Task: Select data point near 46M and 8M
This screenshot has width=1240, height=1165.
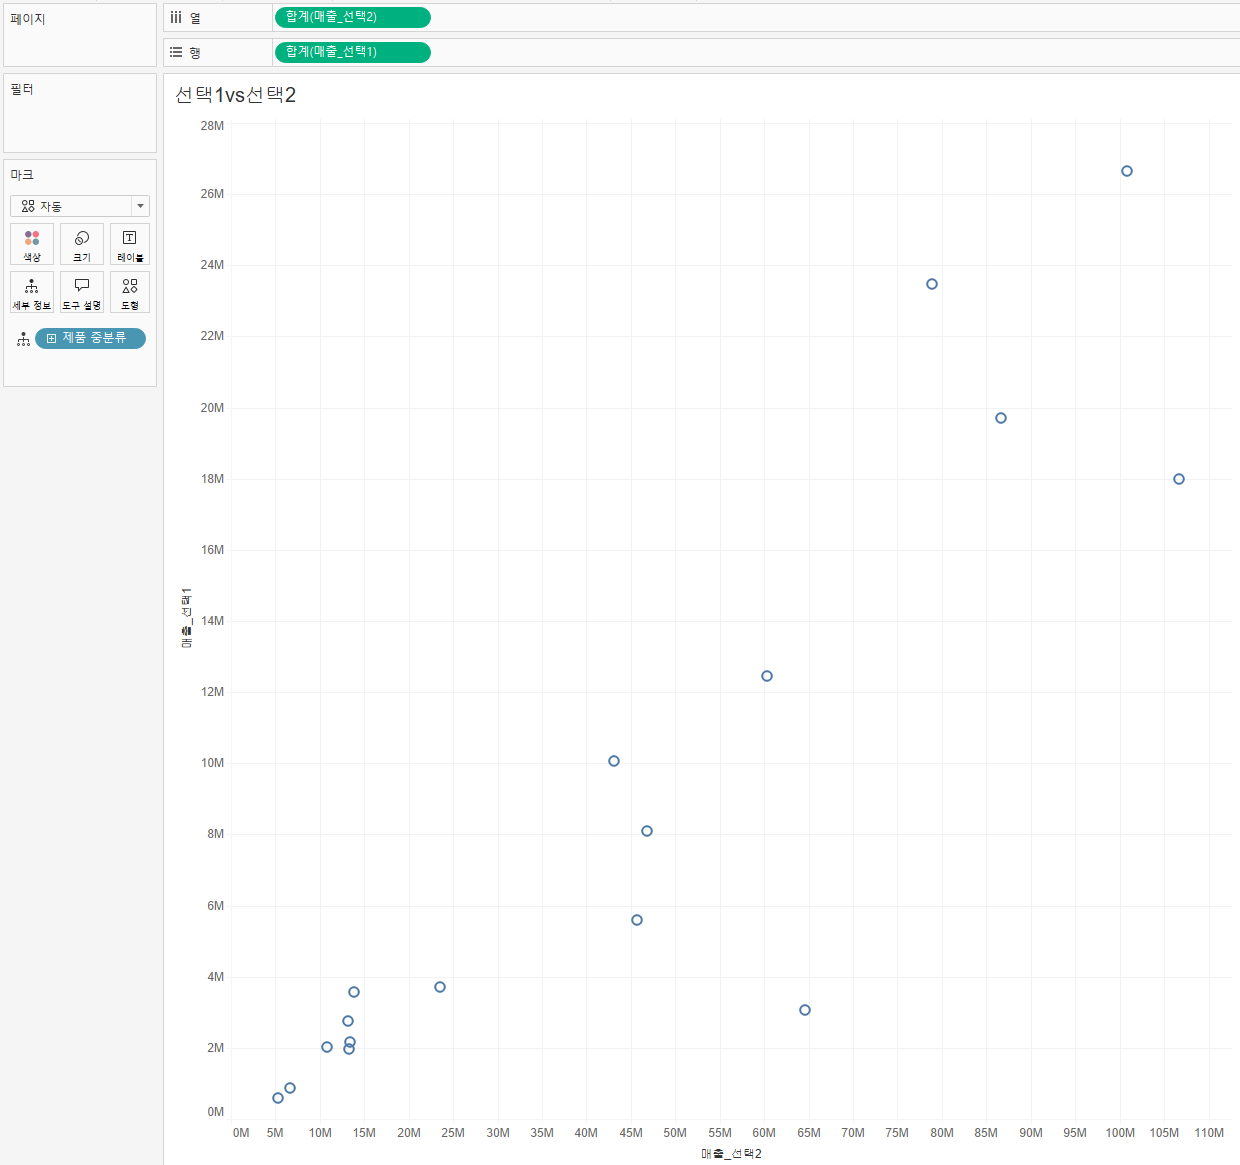Action: 647,831
